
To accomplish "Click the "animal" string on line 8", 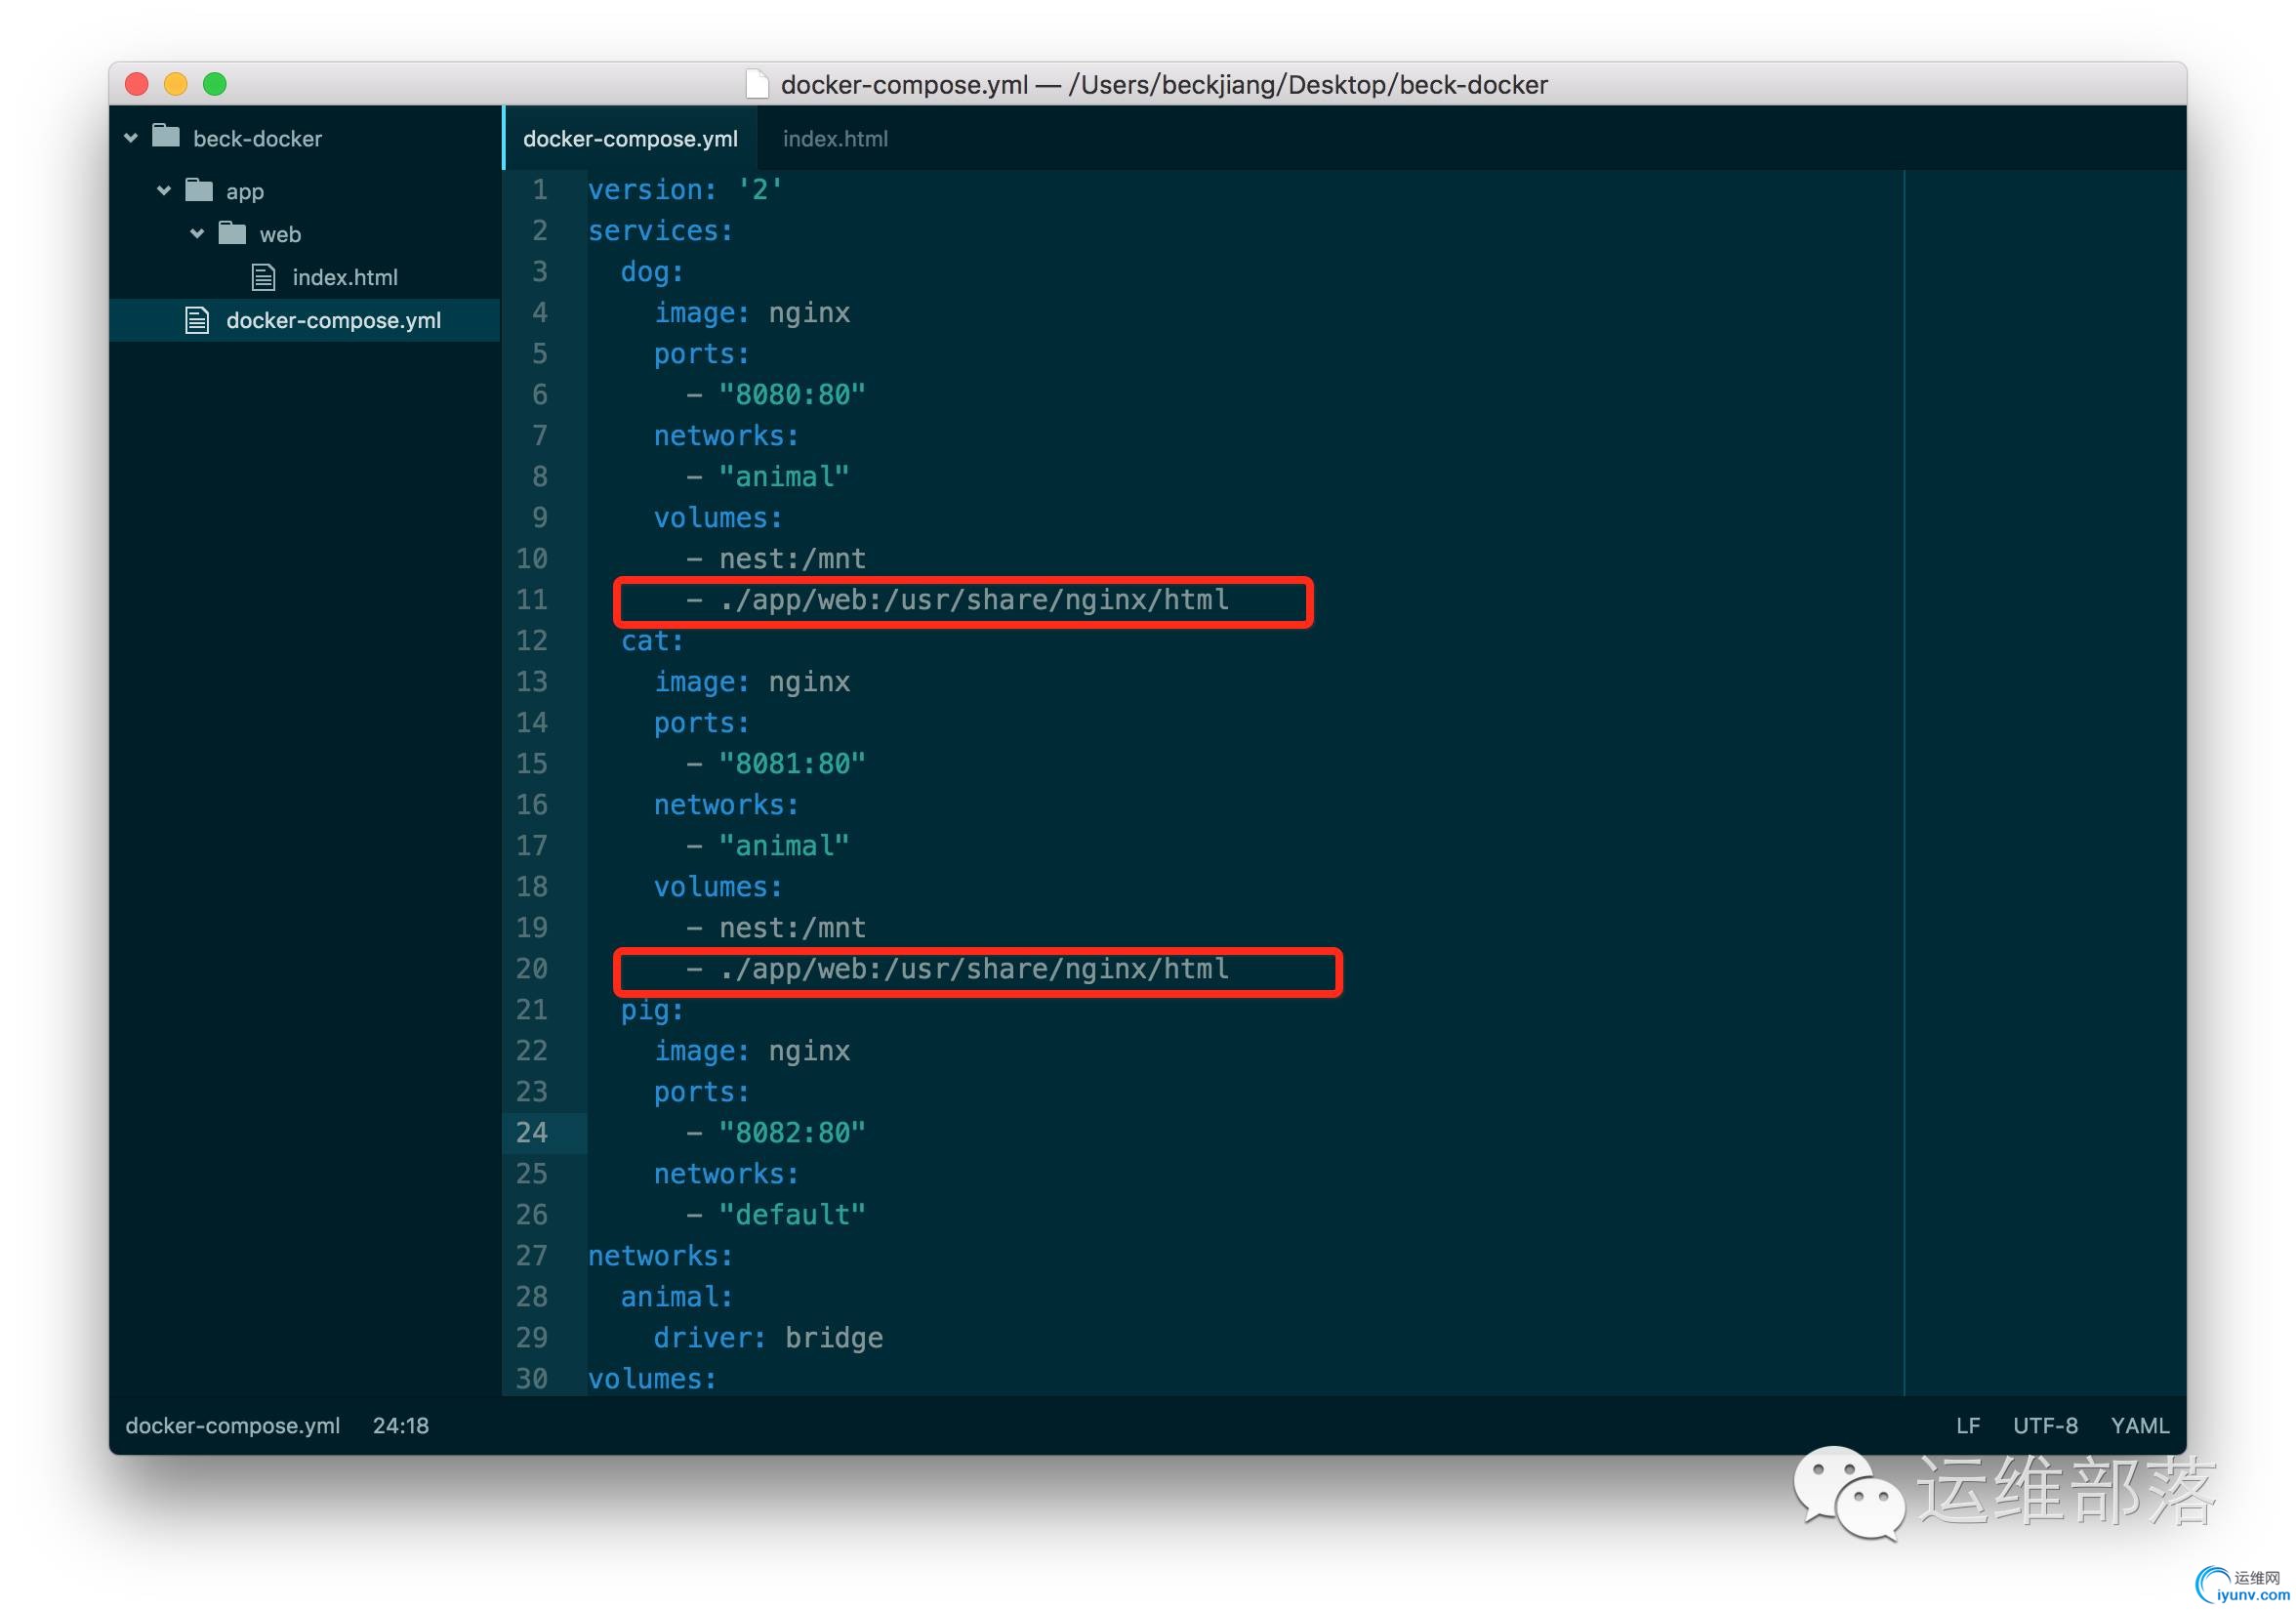I will coord(784,476).
